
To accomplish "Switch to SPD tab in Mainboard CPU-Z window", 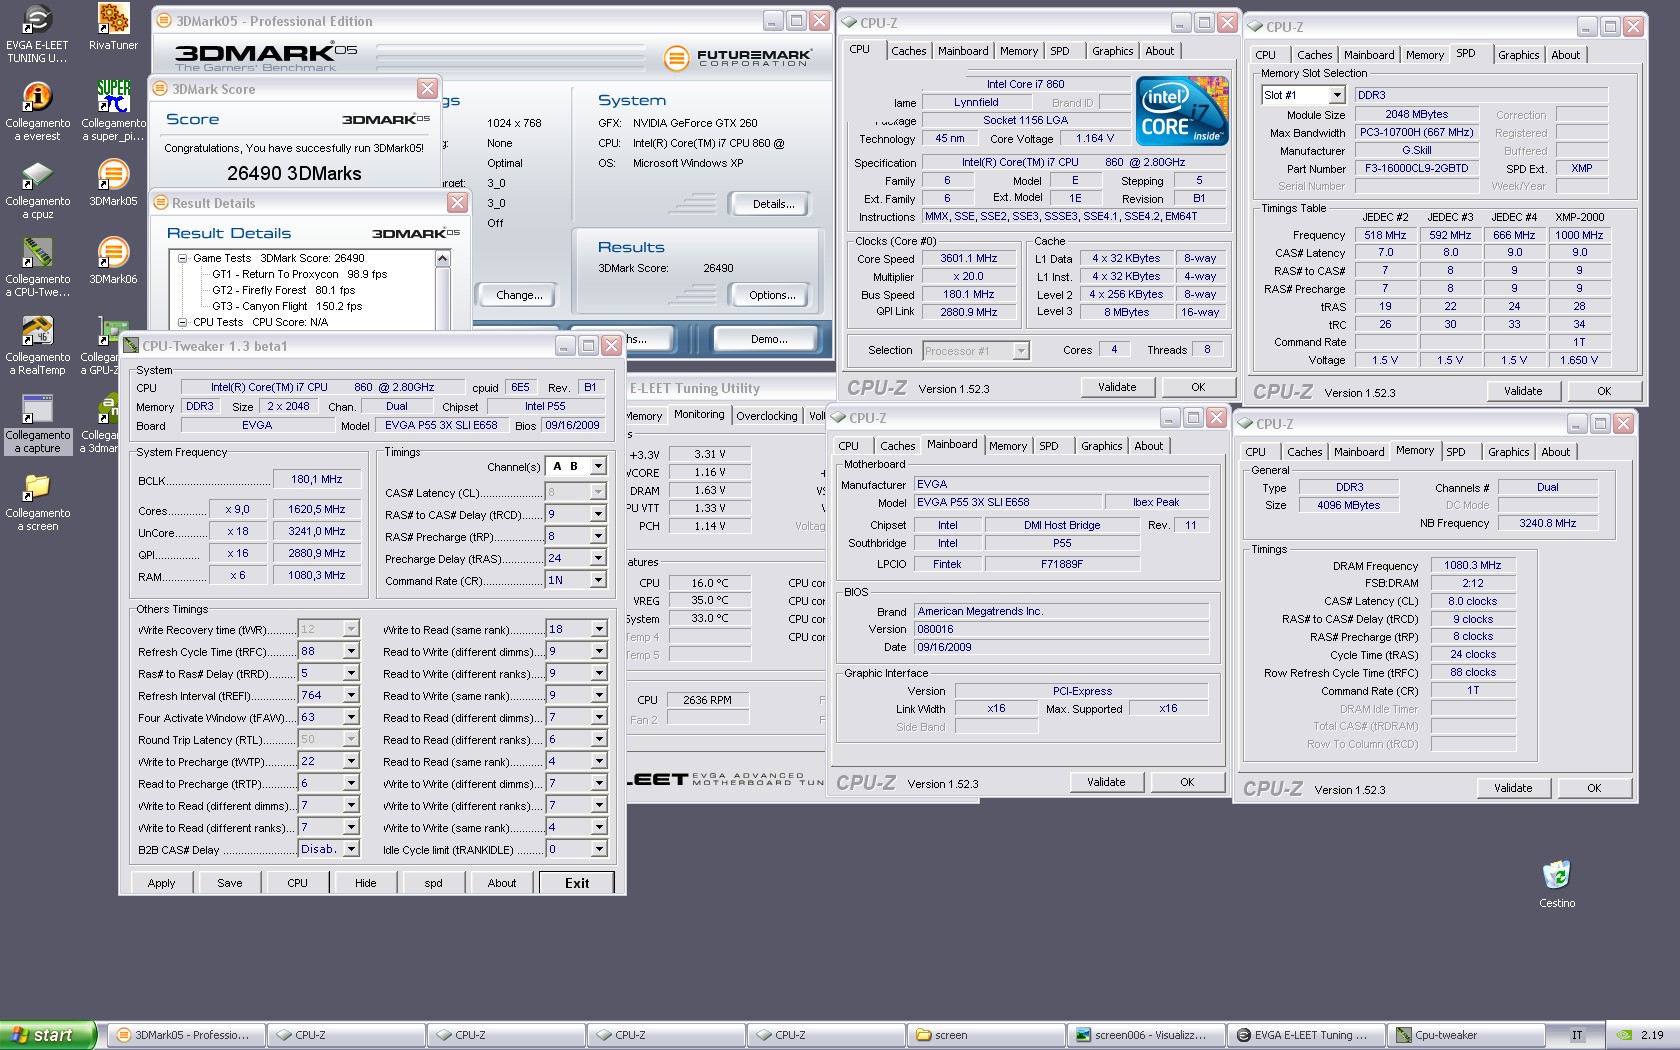I will pos(1048,446).
